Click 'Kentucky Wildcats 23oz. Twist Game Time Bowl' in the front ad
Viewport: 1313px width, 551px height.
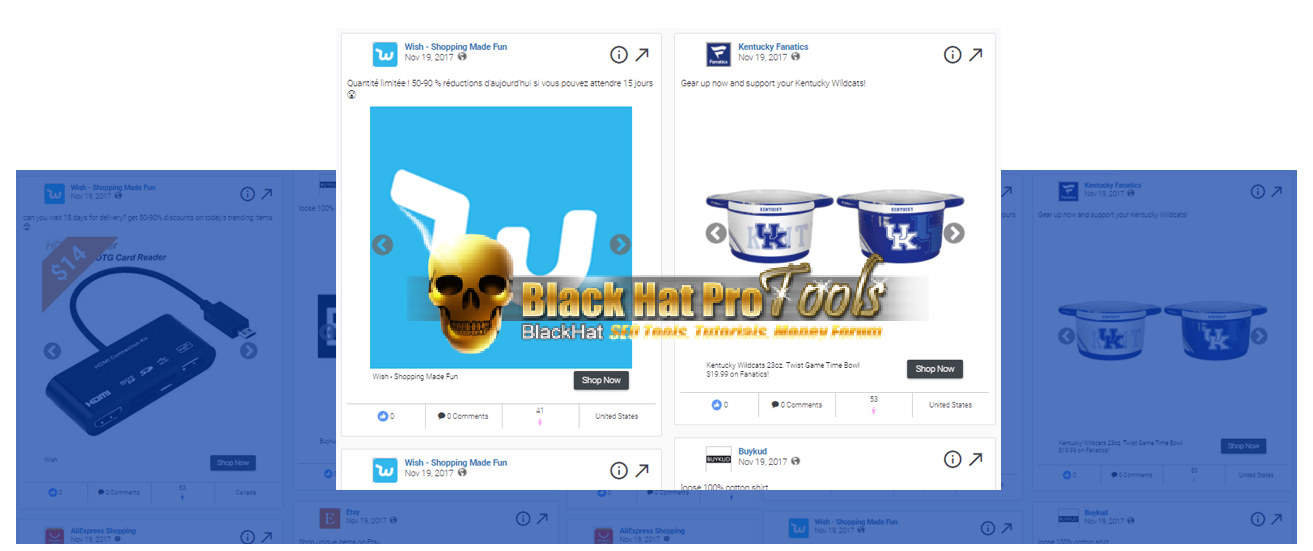point(782,365)
